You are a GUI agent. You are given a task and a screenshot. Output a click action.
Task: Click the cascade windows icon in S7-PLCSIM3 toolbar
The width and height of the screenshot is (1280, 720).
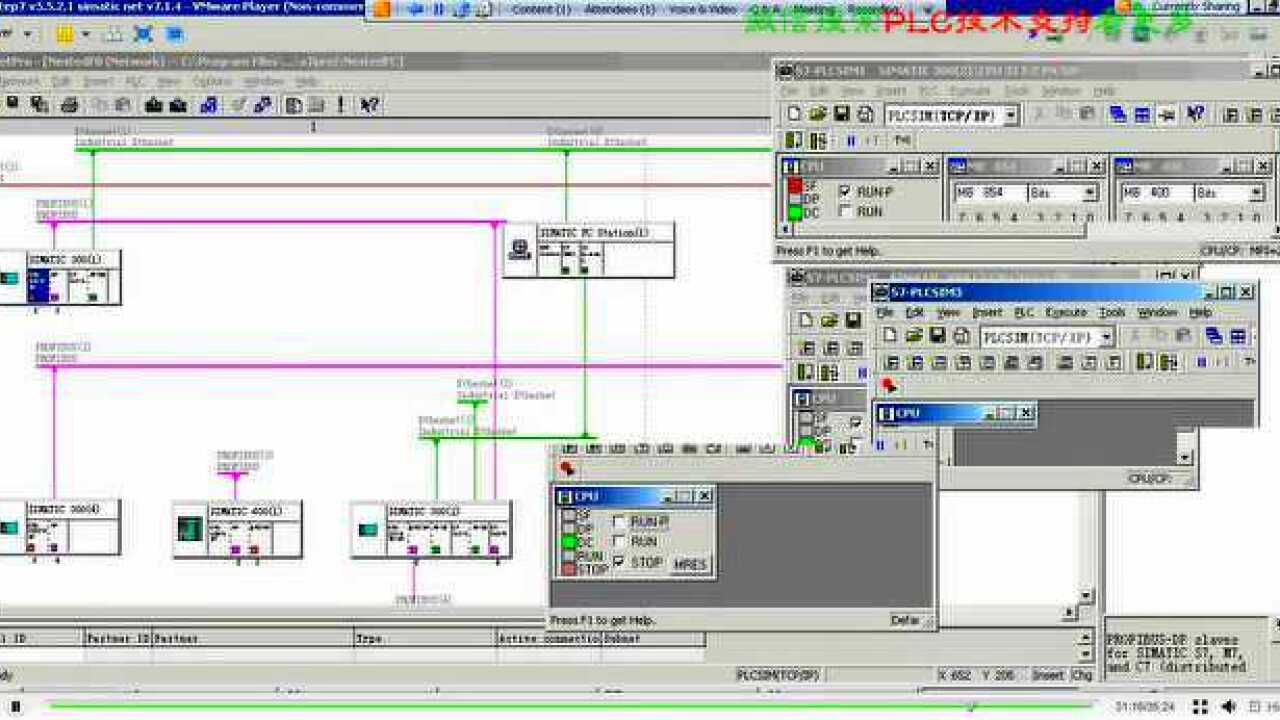1214,337
